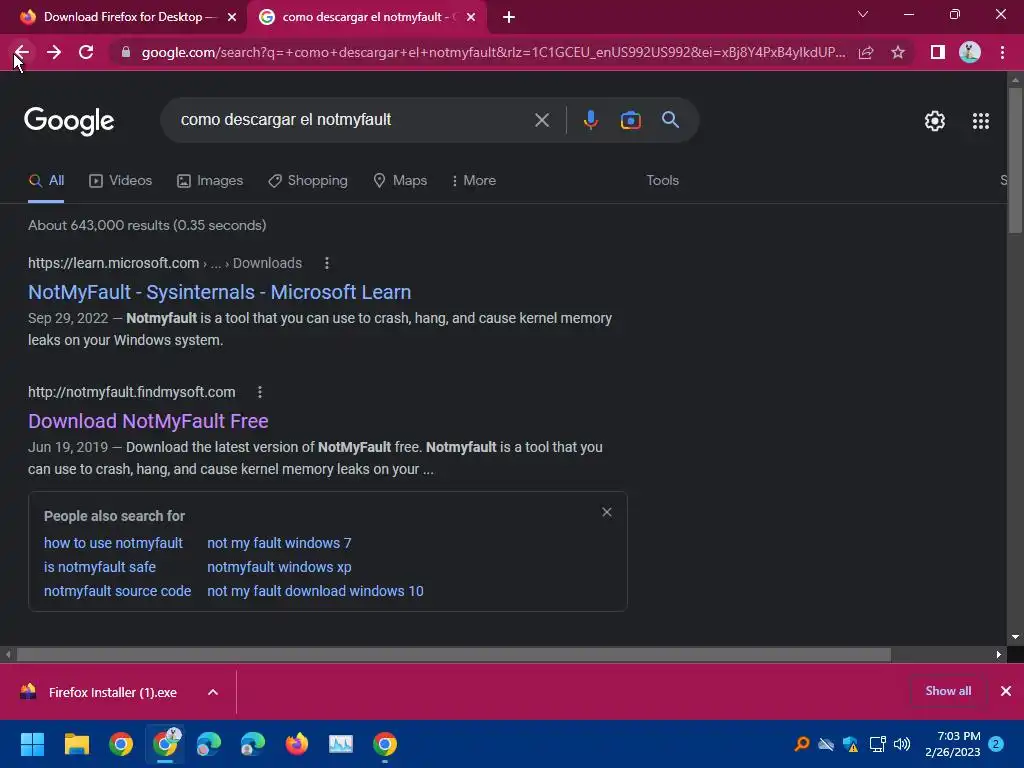Open the NotMyFault - Sysinternals - Microsoft Learn result
This screenshot has height=768, width=1024.
219,292
